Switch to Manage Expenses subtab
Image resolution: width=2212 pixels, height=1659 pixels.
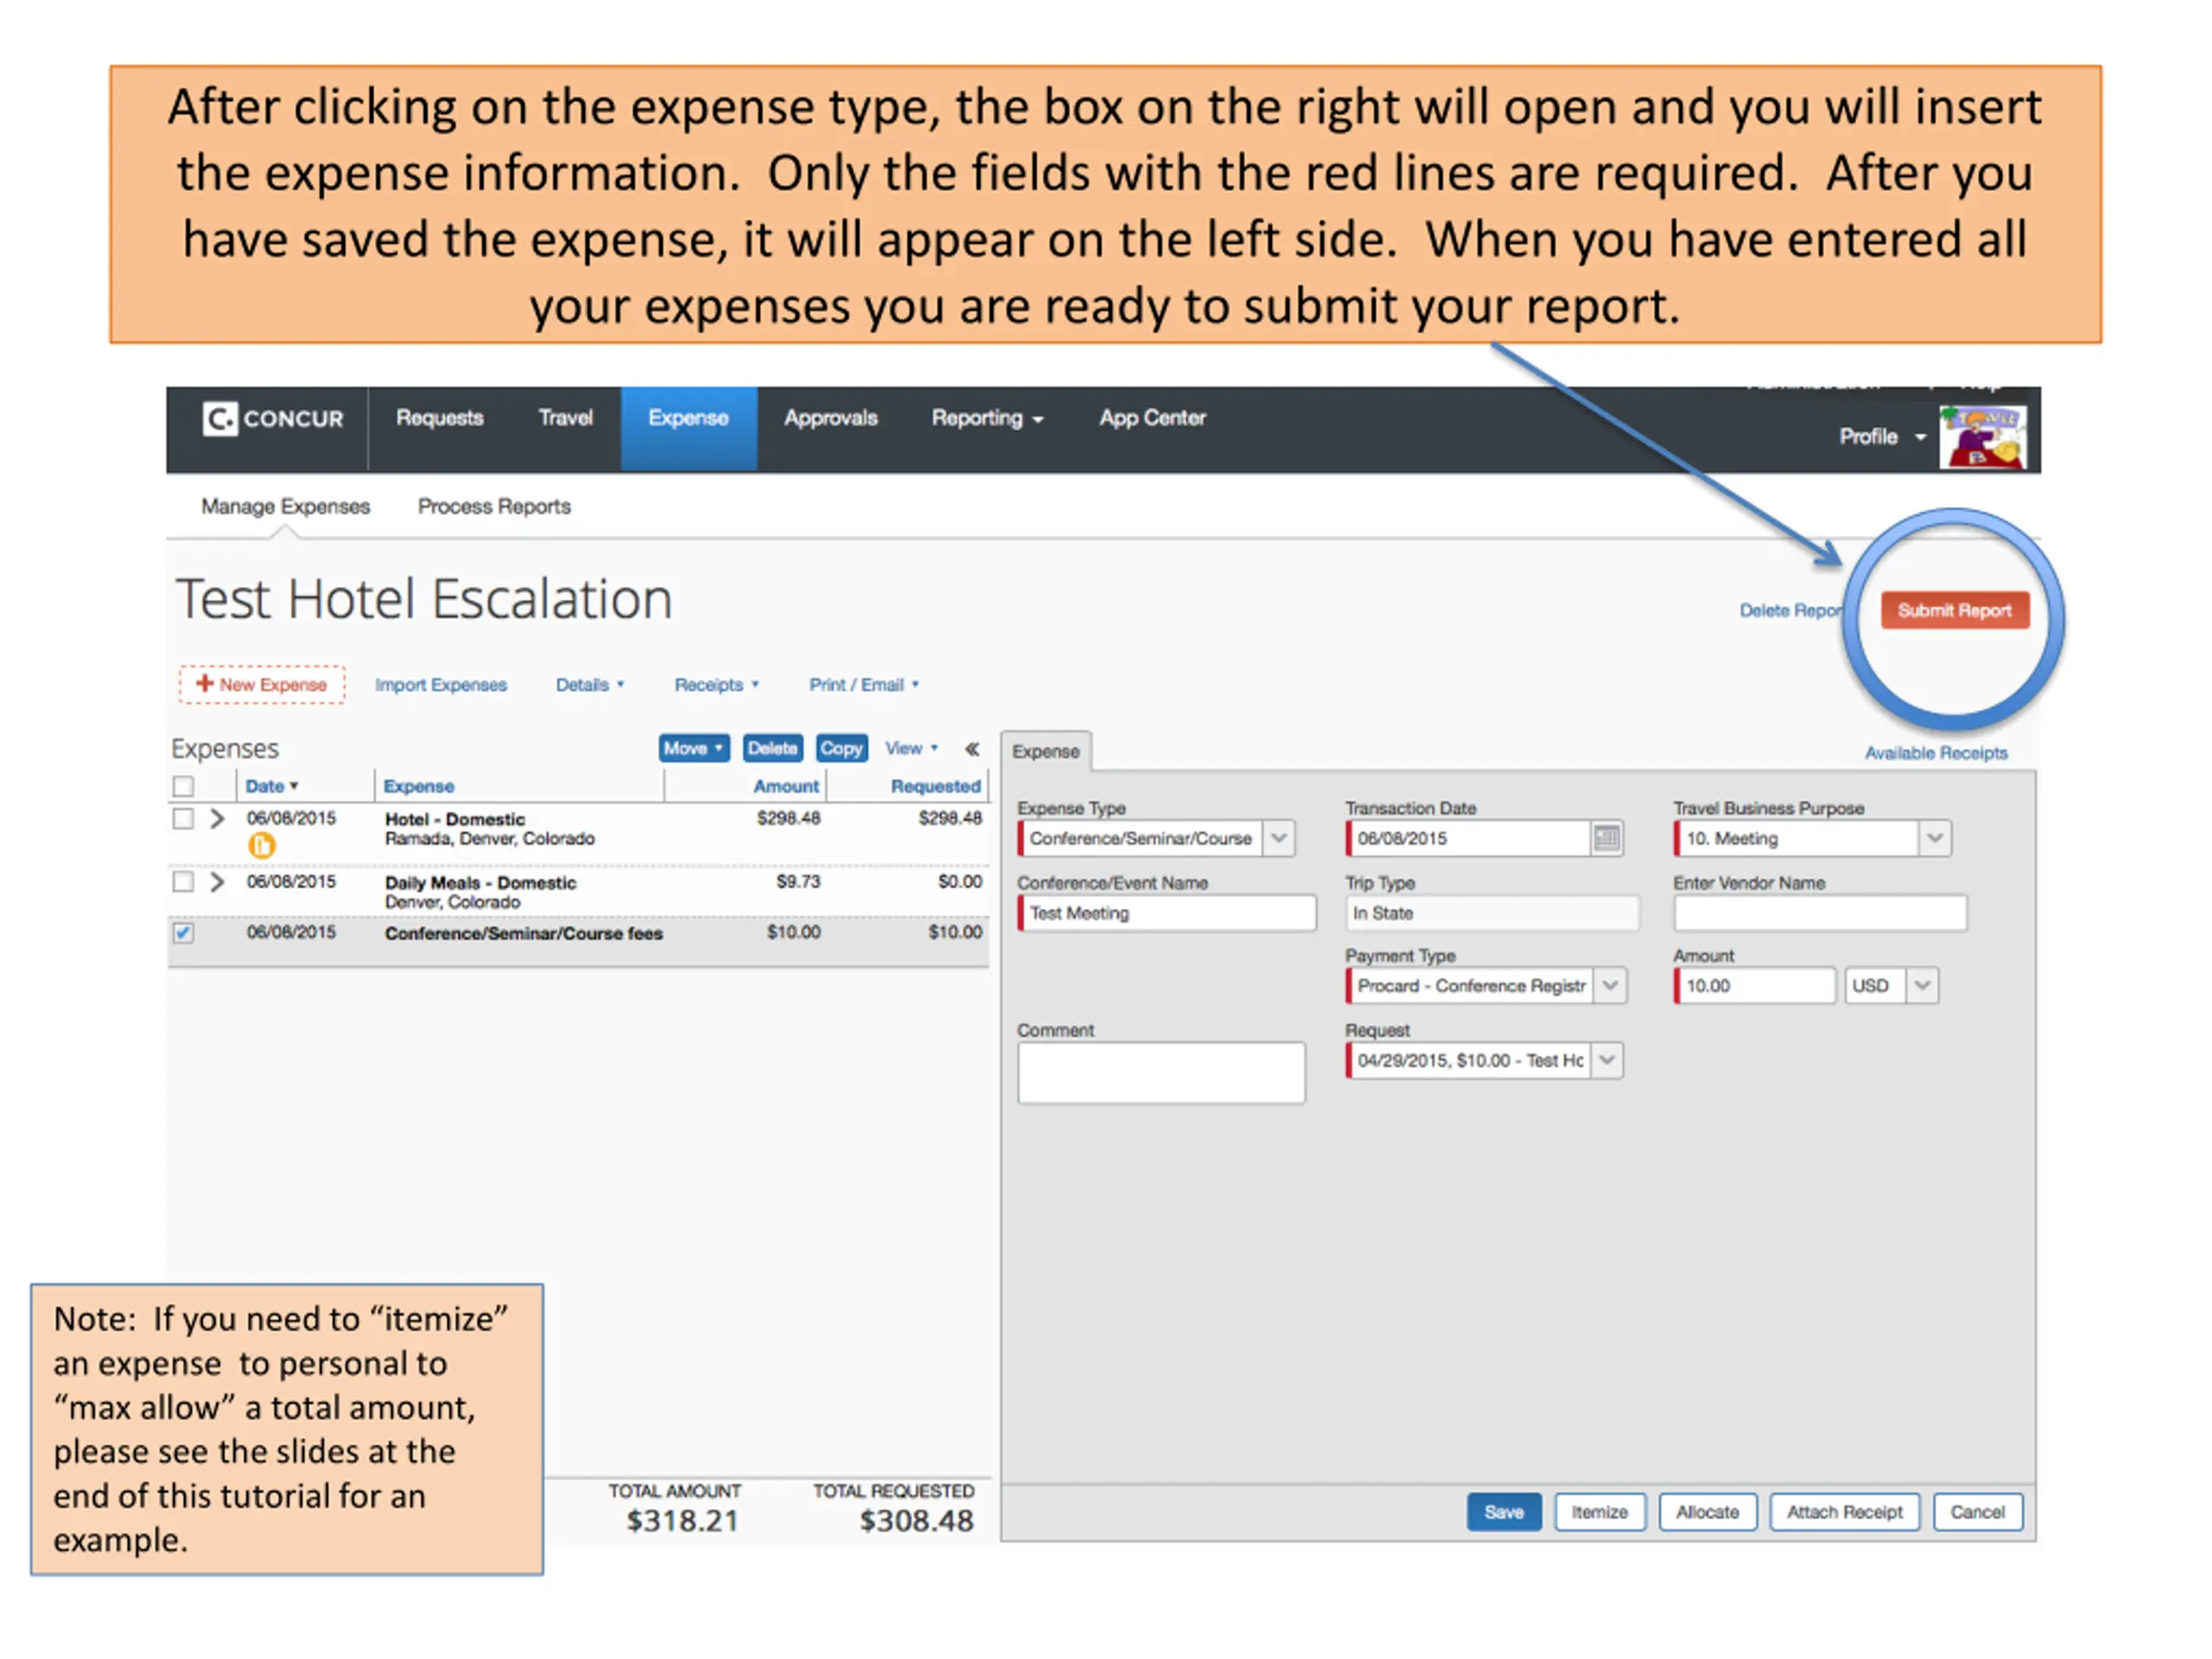click(285, 506)
